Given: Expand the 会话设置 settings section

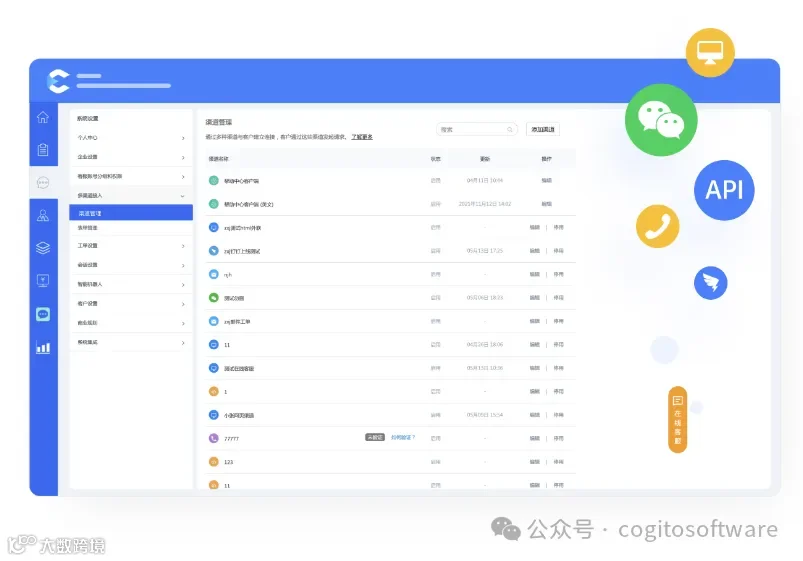Looking at the screenshot, I should point(131,265).
